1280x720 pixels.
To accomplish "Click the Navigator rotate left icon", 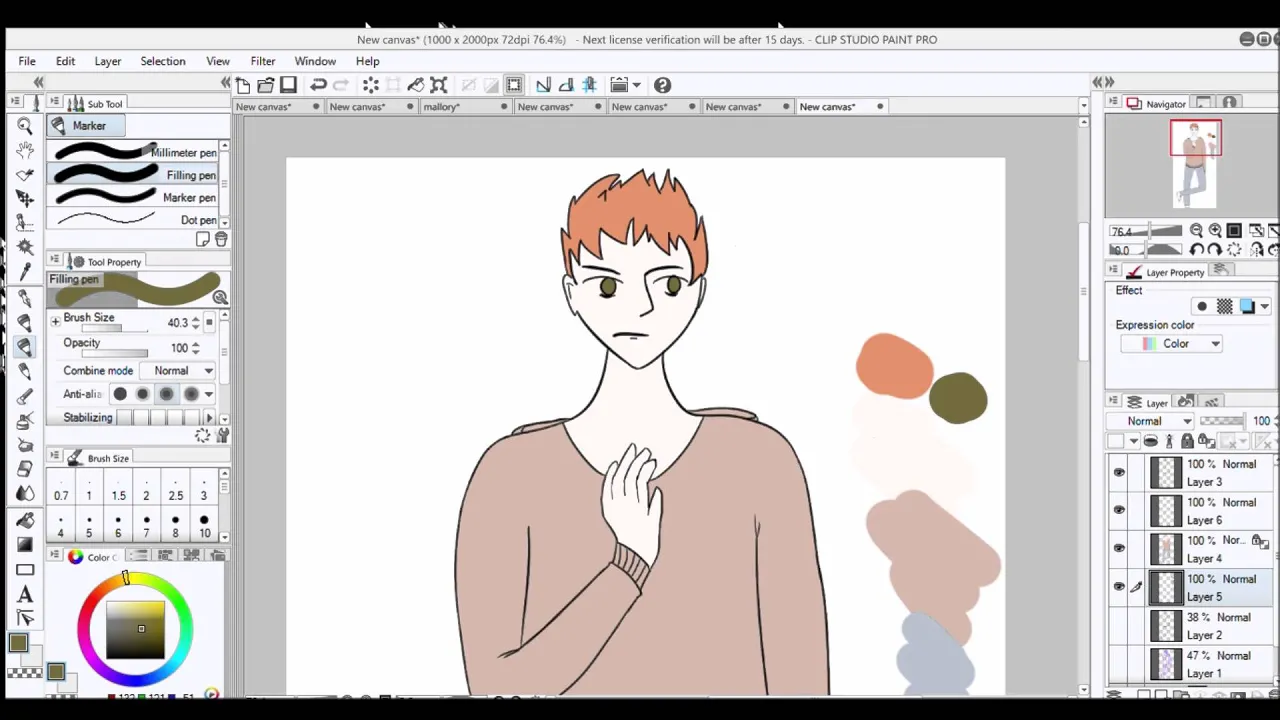I will pos(1196,250).
